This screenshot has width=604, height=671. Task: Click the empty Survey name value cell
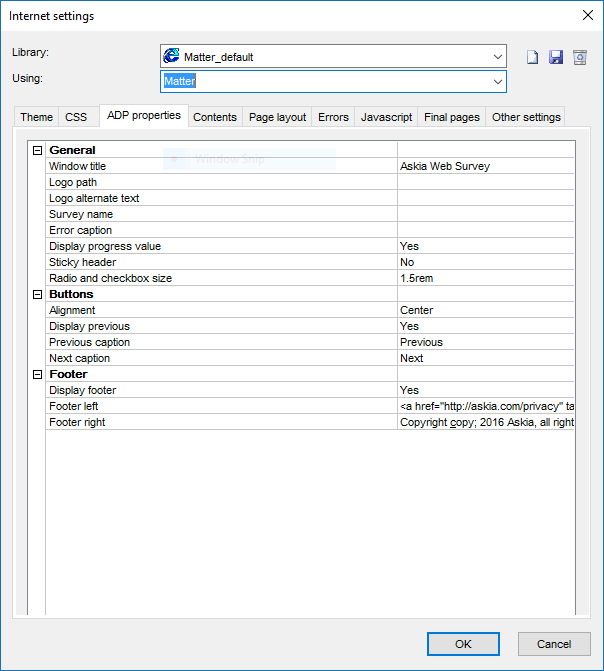[486, 214]
